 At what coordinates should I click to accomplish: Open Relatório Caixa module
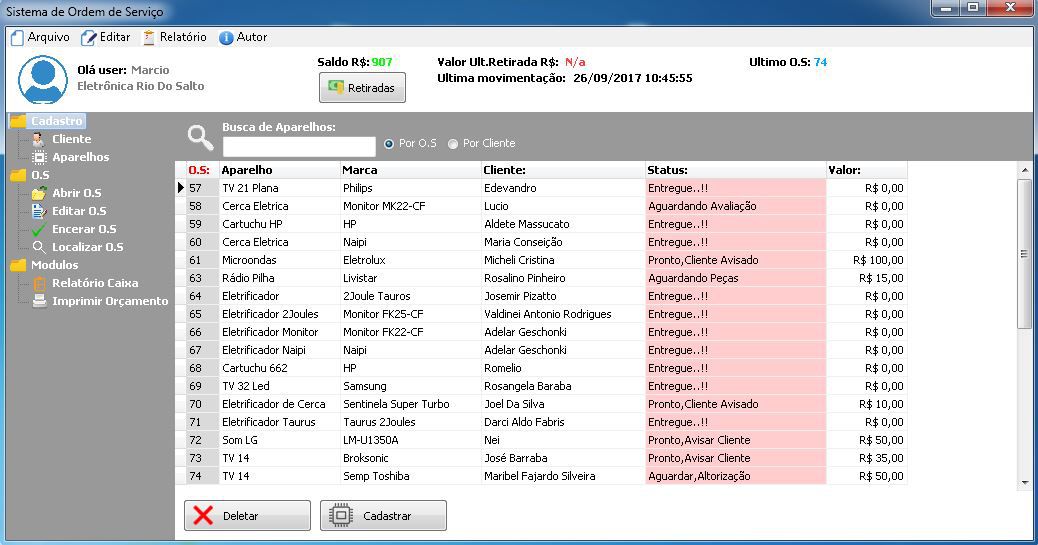pyautogui.click(x=94, y=283)
